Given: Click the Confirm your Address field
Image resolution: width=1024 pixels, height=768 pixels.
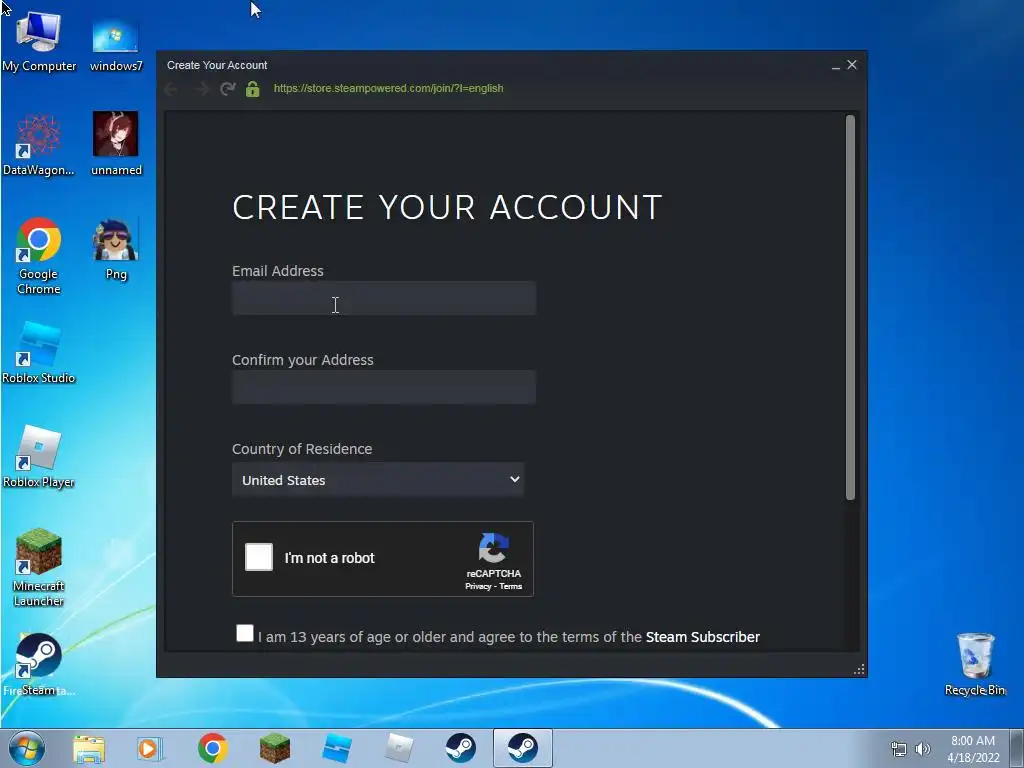Looking at the screenshot, I should 384,387.
